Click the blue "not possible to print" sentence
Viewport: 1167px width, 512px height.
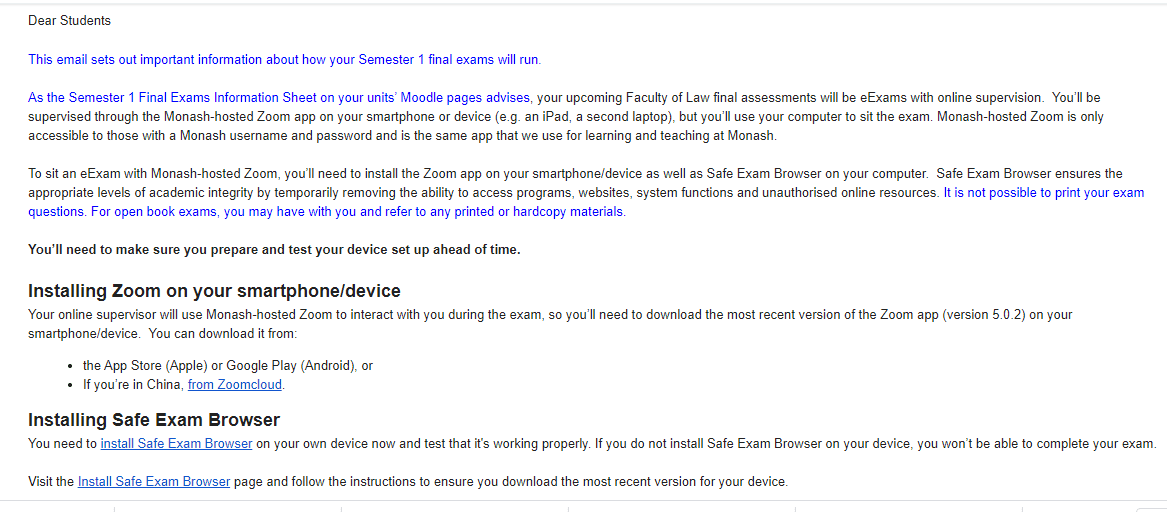pyautogui.click(x=1043, y=192)
